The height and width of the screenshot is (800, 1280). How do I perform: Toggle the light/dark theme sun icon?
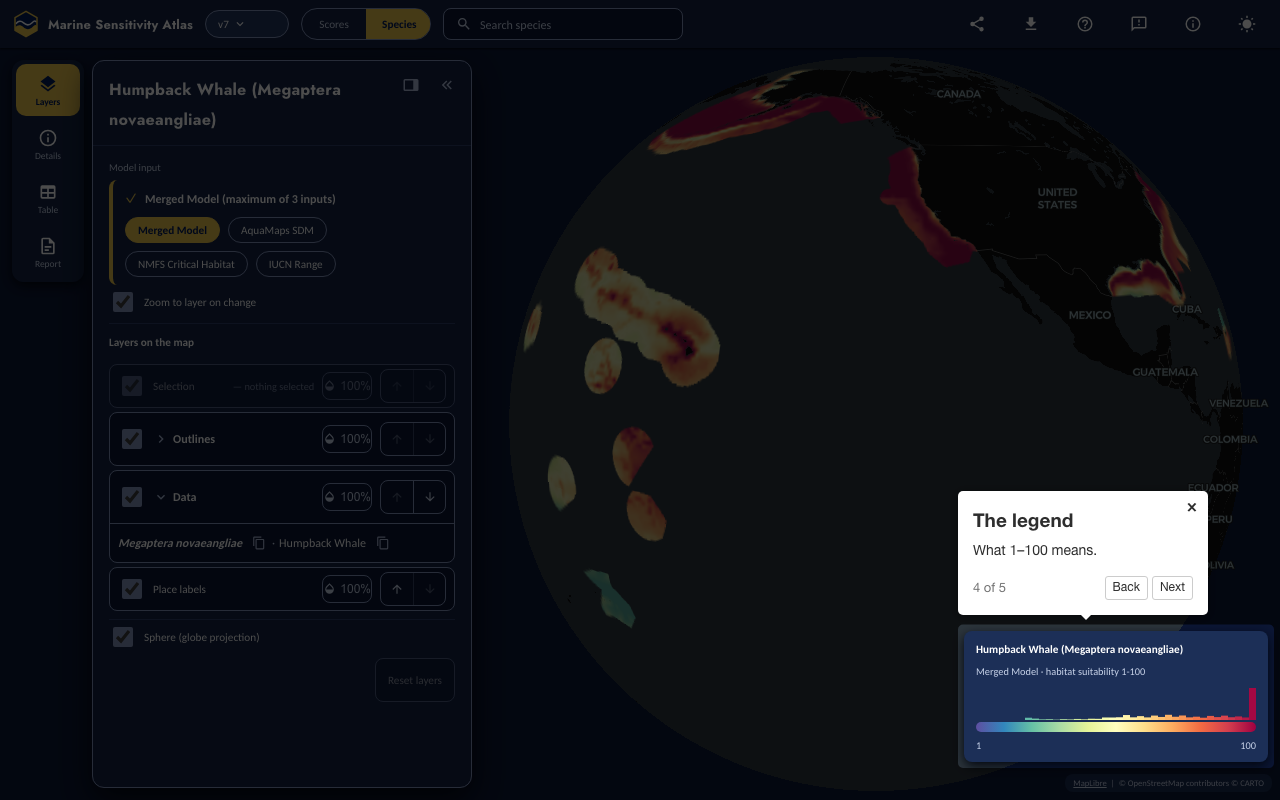click(x=1247, y=24)
